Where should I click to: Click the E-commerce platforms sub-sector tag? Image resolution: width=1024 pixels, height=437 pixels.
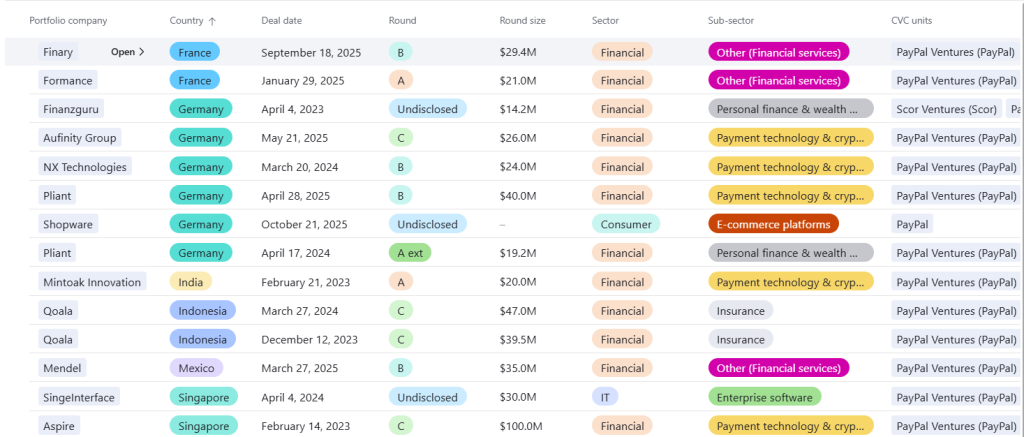pyautogui.click(x=773, y=224)
